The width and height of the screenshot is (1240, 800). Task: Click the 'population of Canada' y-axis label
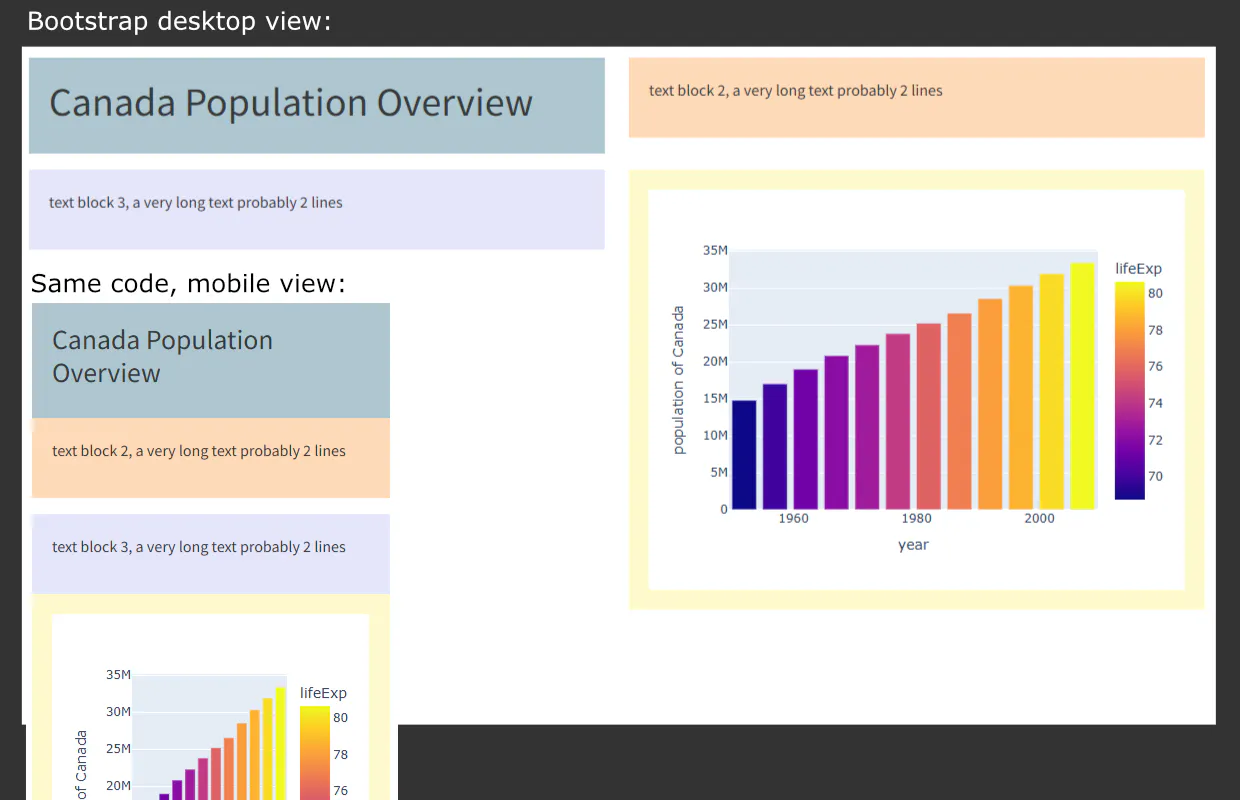pyautogui.click(x=679, y=384)
